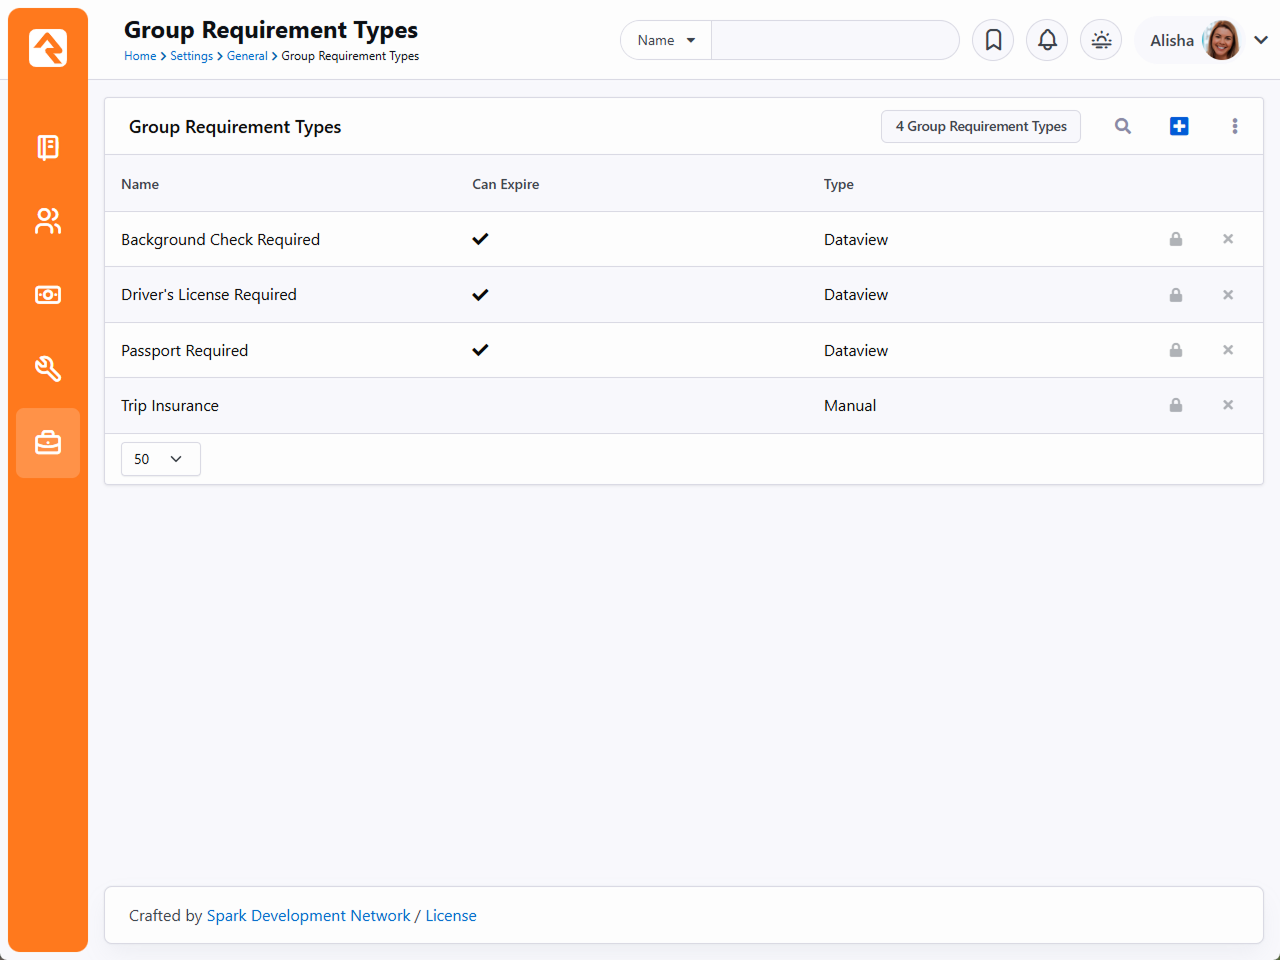Open the briefcase admin sidebar section

(48, 443)
